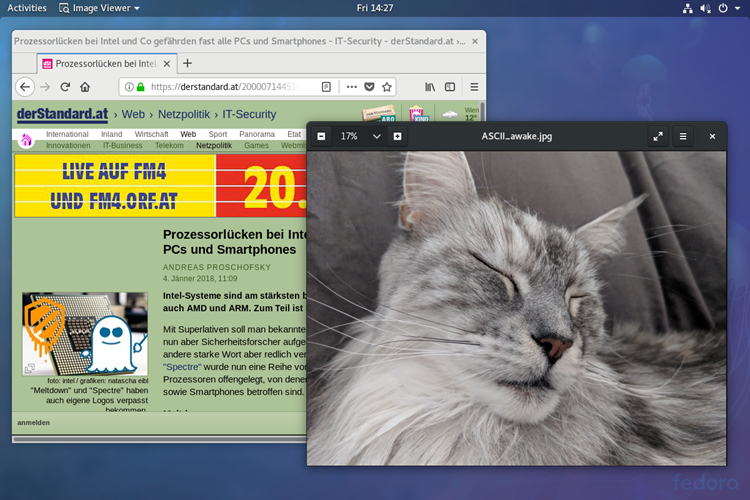Open the Telekom subsection

tap(169, 145)
